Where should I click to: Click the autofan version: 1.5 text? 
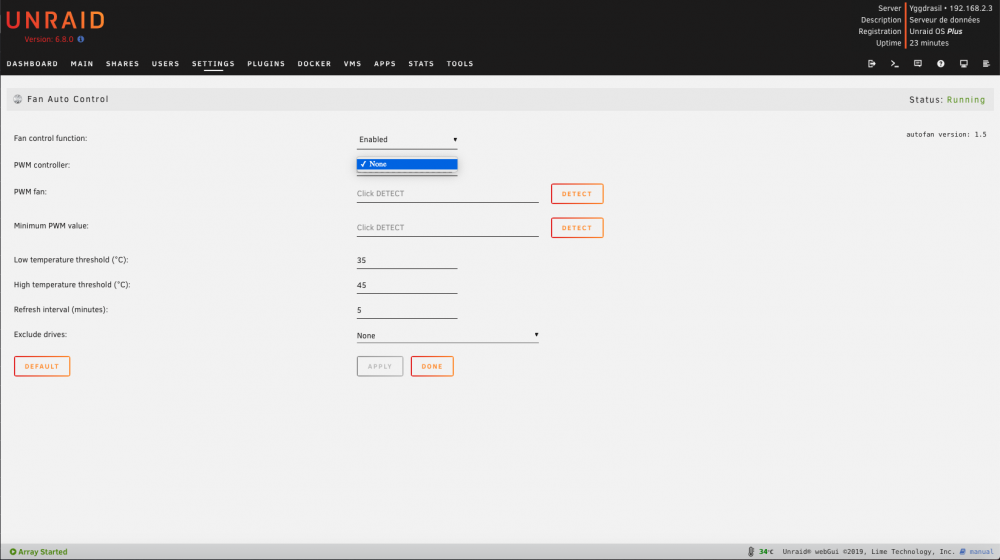pos(946,135)
